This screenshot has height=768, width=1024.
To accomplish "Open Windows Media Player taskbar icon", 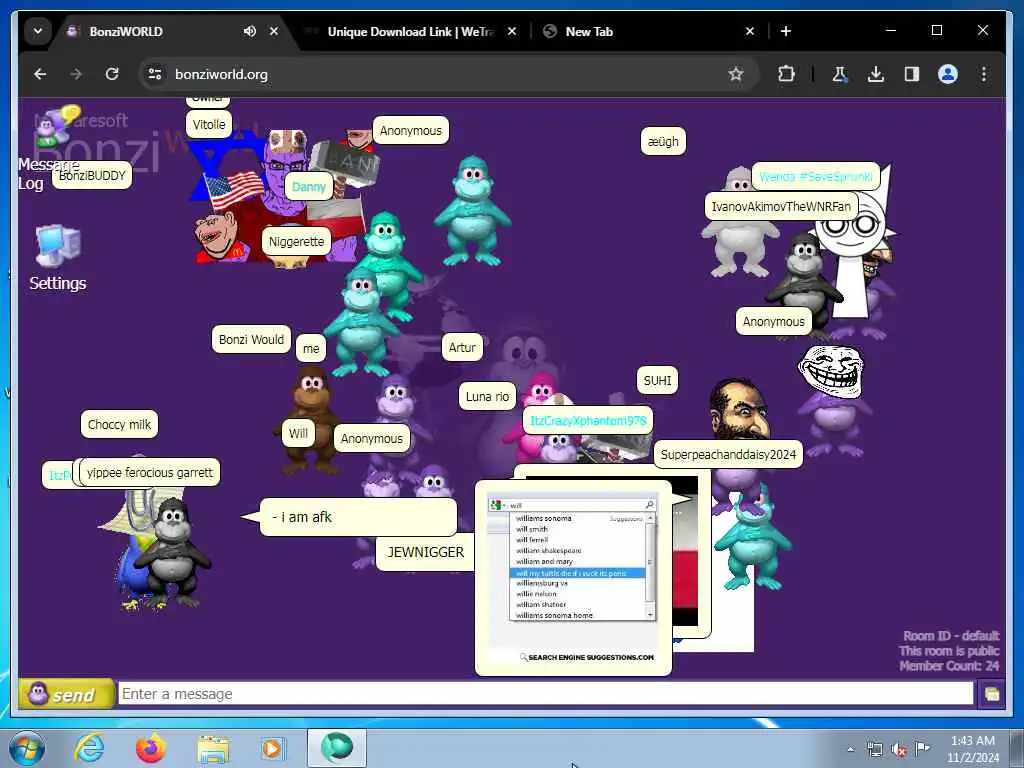I will (272, 748).
